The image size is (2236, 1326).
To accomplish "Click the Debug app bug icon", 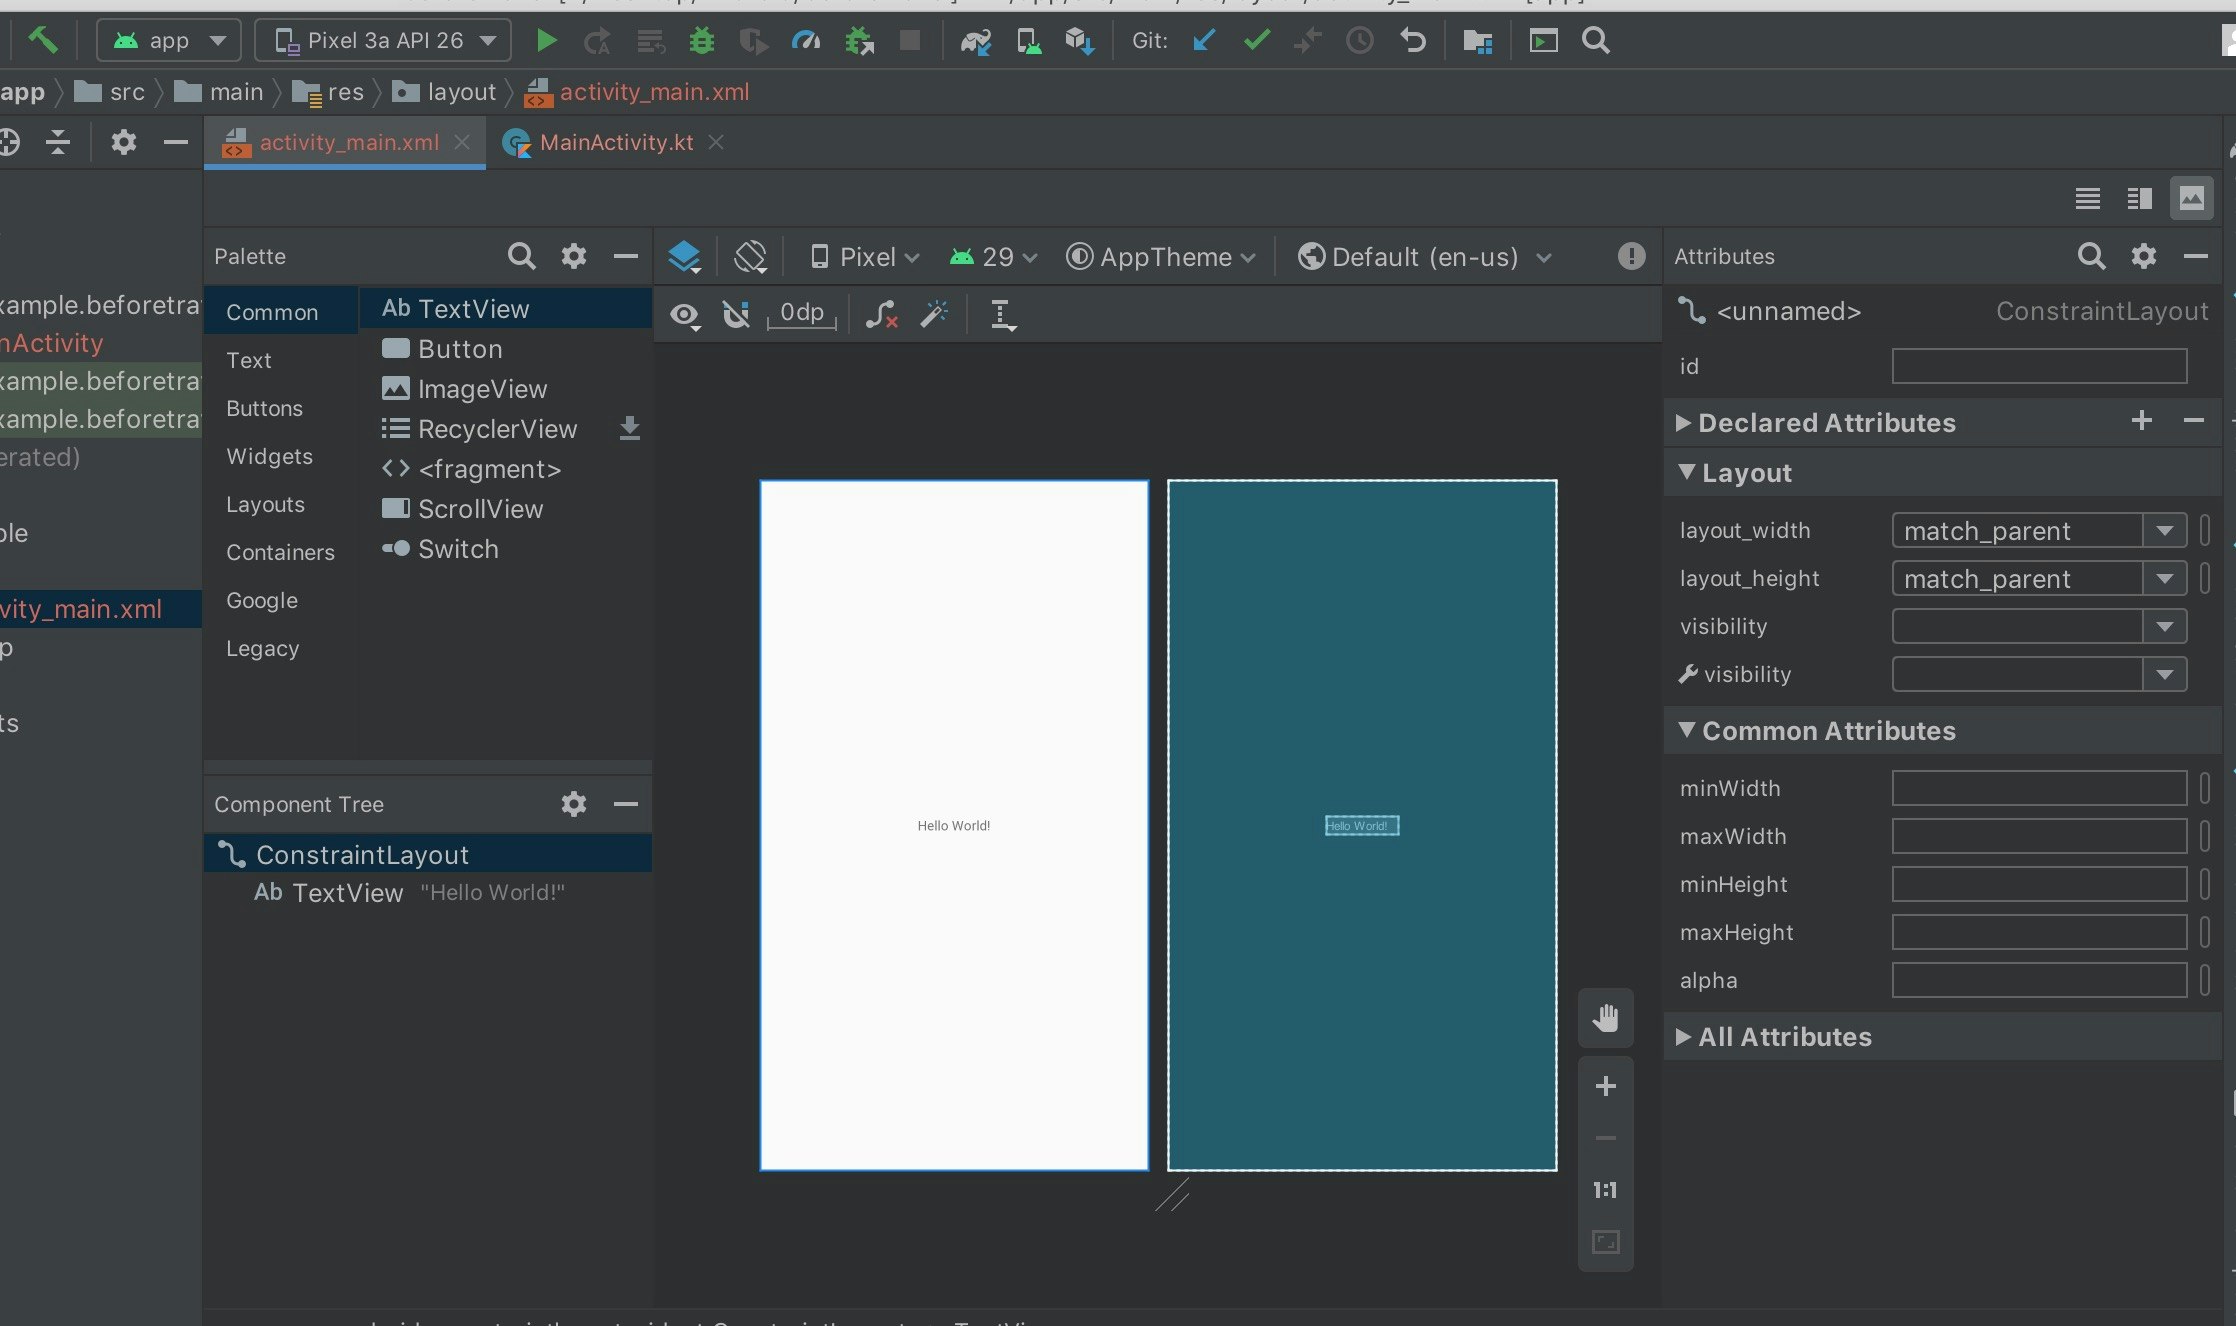I will [702, 41].
